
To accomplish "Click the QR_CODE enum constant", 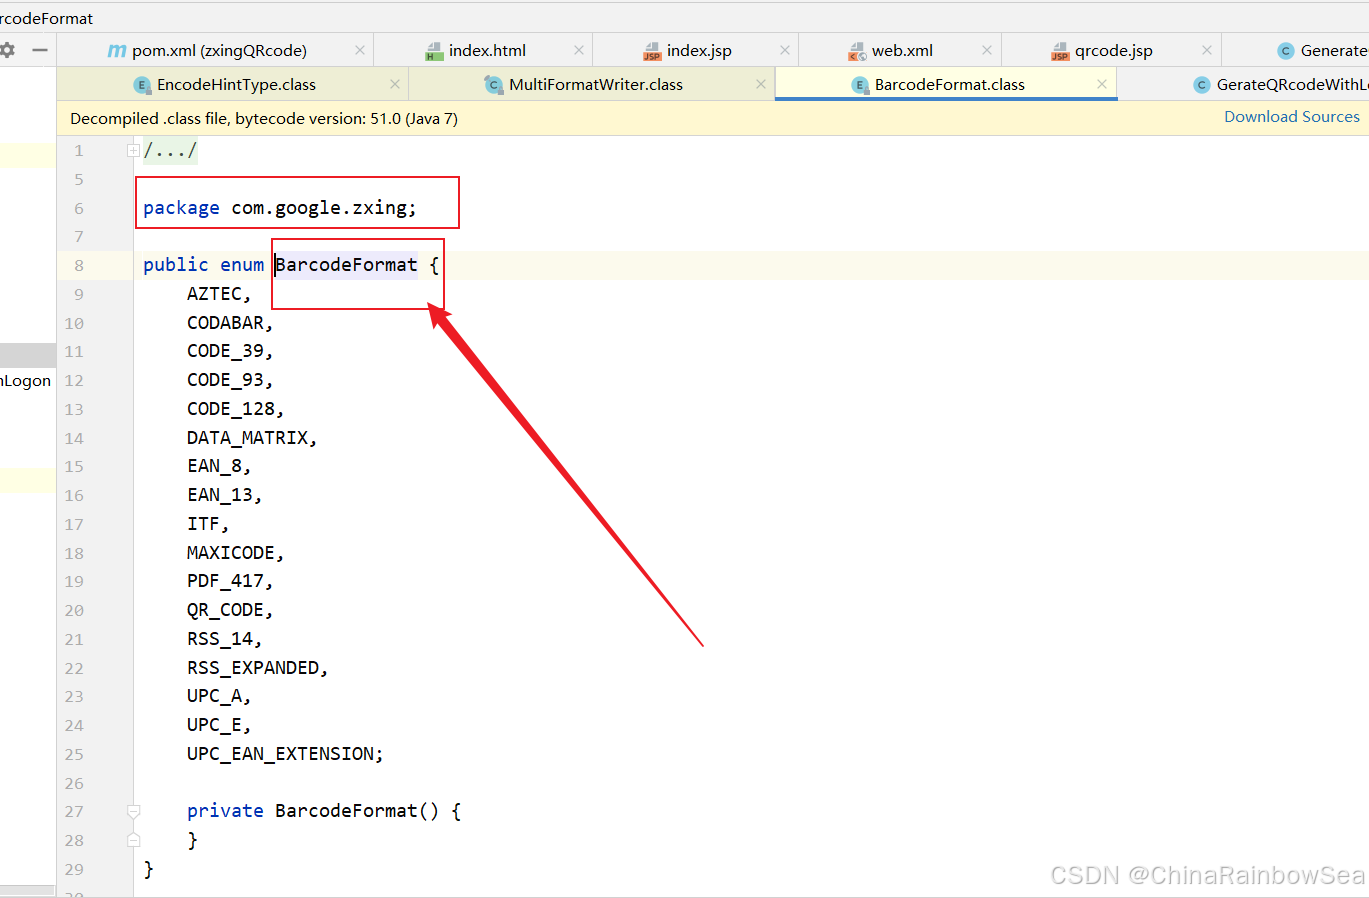I will pos(225,610).
